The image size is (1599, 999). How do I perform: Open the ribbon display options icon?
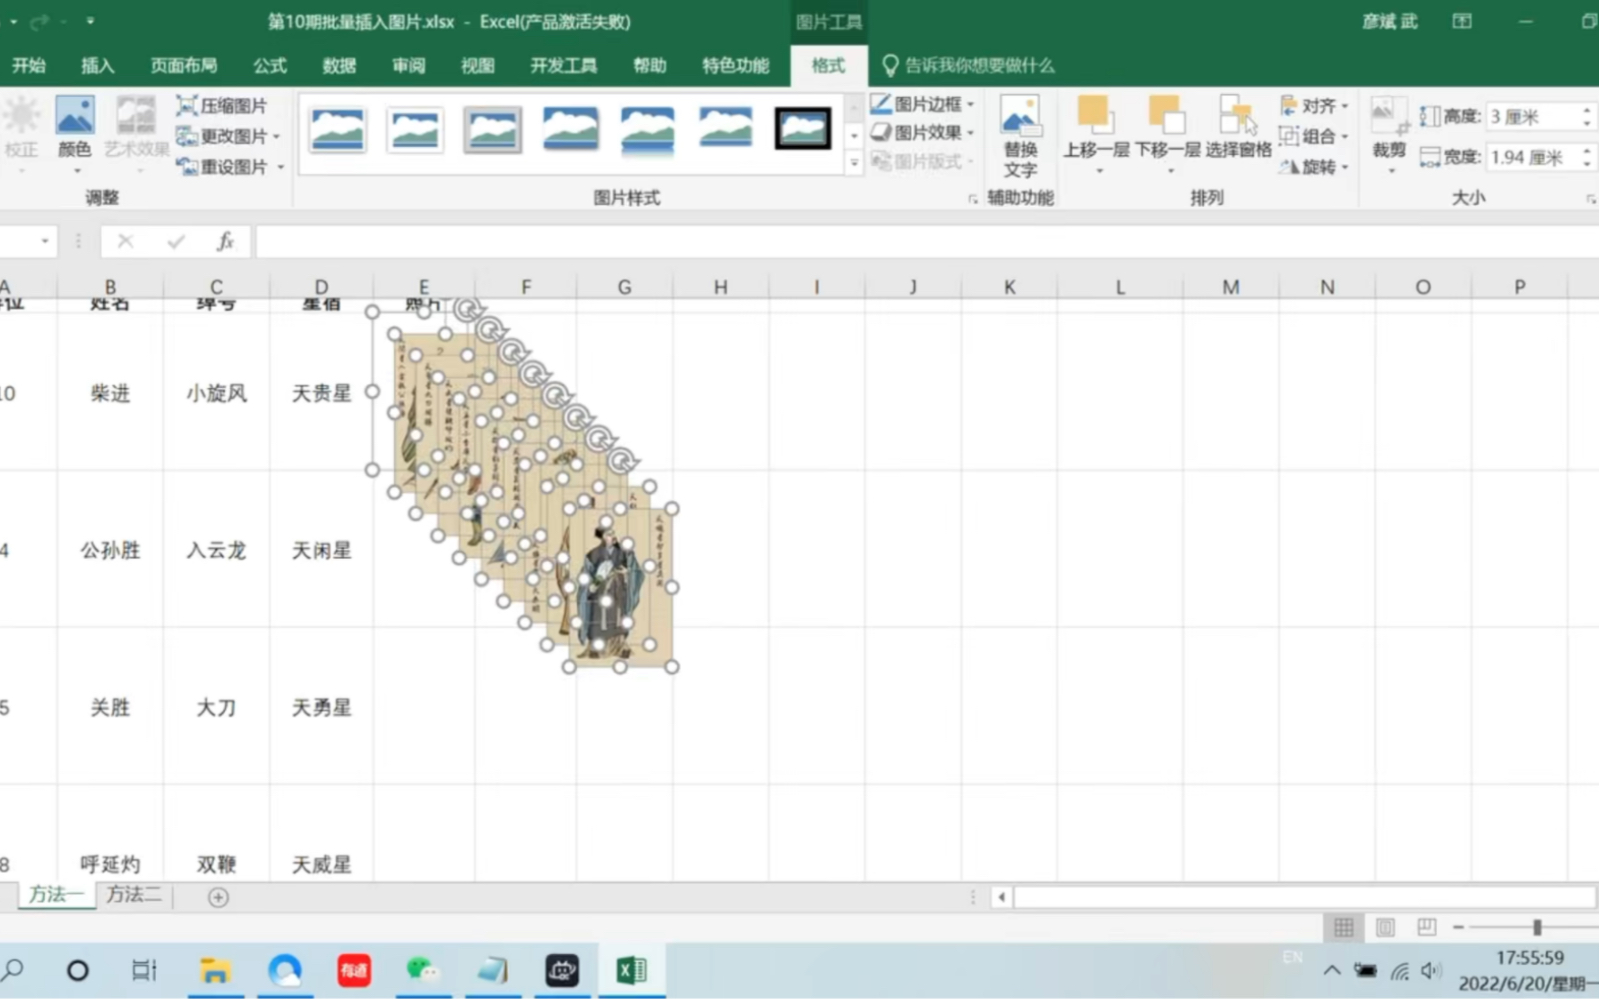click(1462, 21)
